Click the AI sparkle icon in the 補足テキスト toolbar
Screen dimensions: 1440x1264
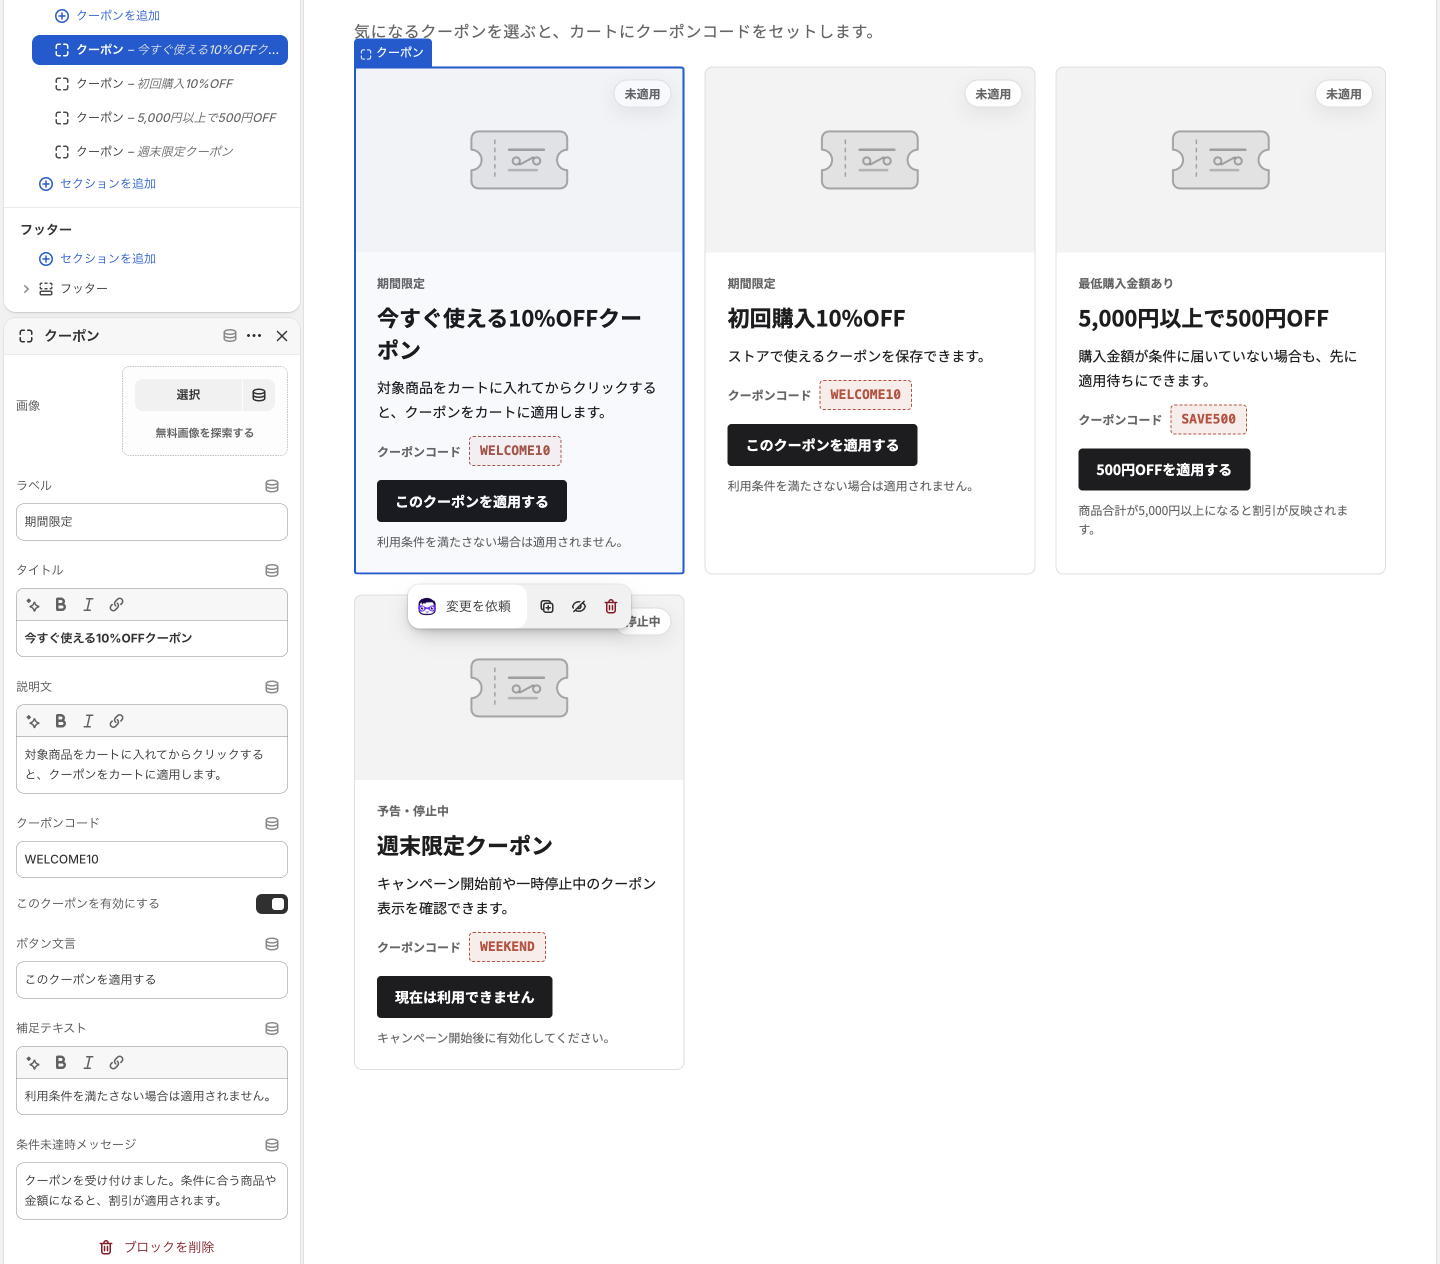[33, 1063]
